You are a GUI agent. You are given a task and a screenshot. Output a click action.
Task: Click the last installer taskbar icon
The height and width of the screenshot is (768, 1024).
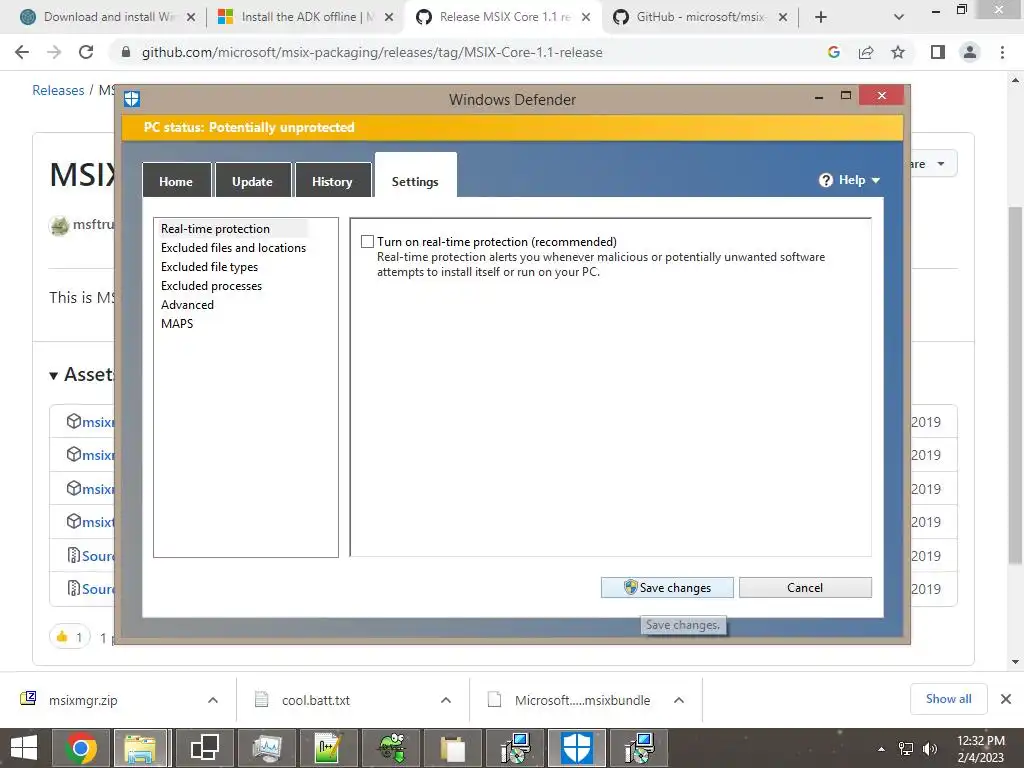(639, 748)
